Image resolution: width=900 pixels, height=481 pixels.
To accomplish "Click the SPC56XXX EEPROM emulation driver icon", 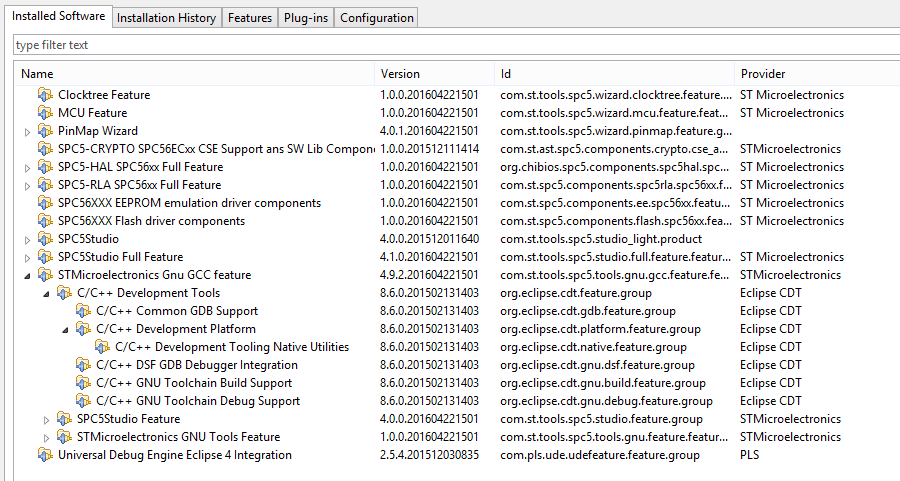I will click(x=45, y=203).
